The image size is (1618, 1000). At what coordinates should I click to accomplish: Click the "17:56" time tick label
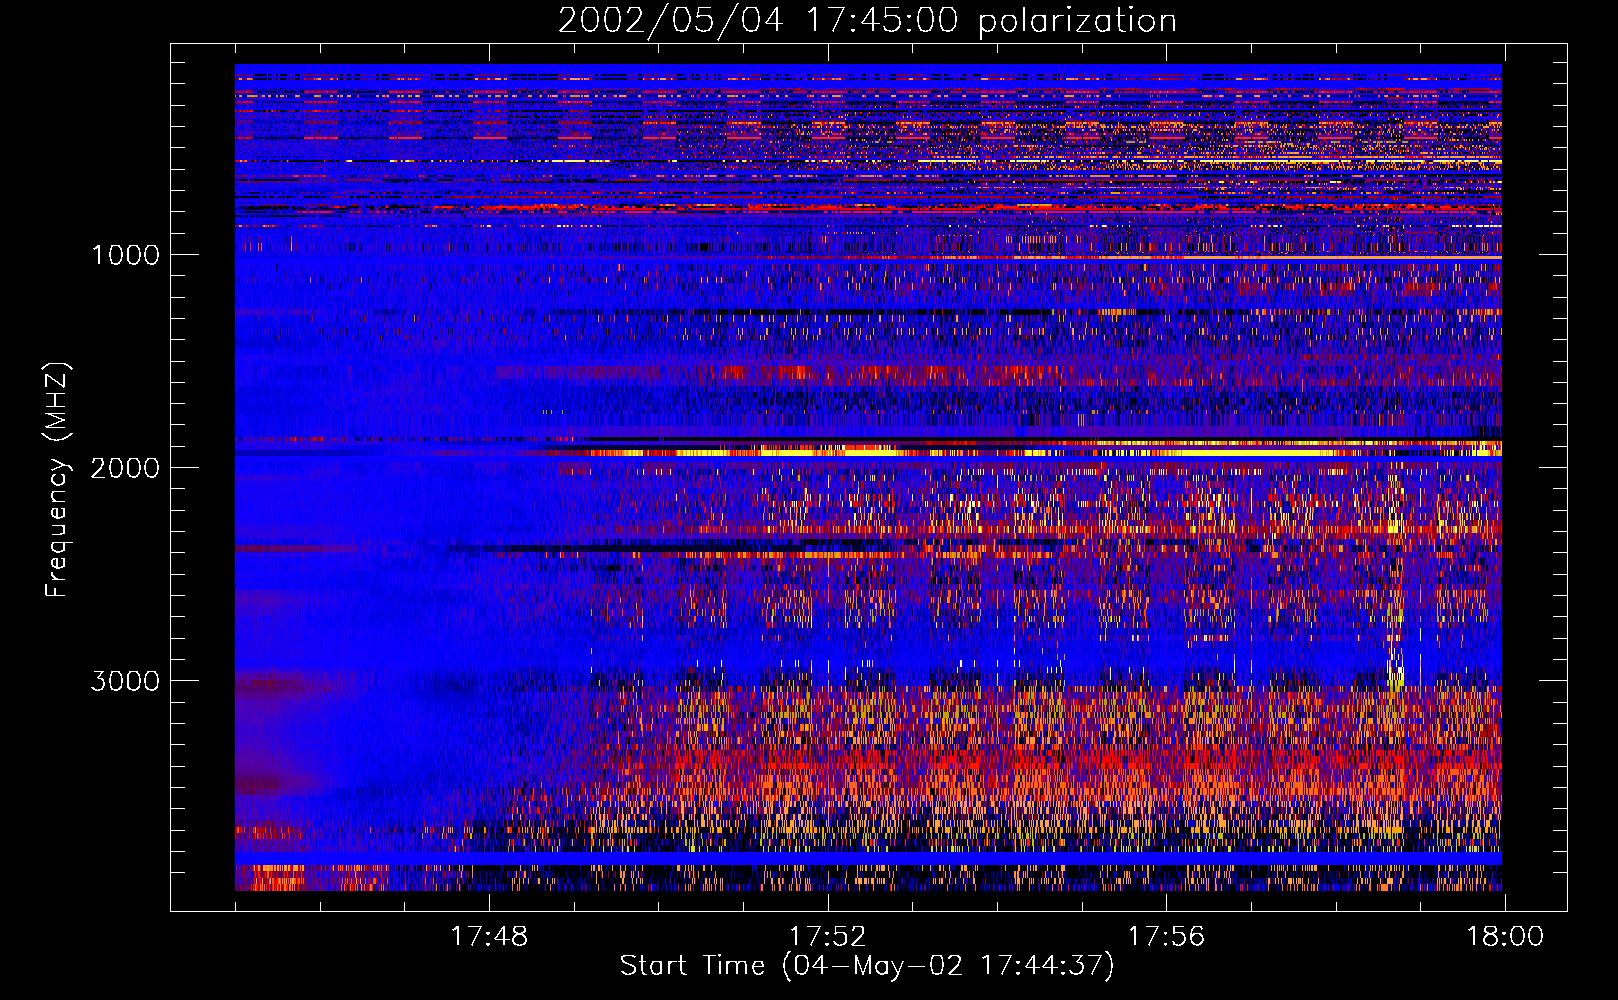[1166, 937]
